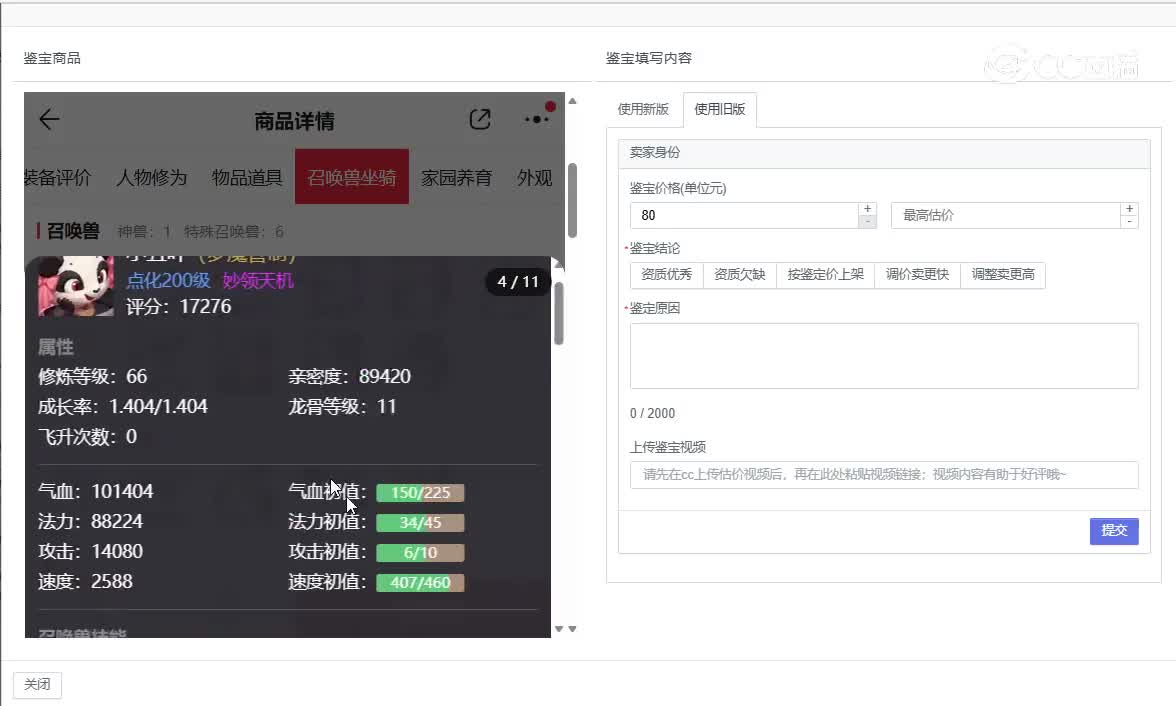Decrease 最高估价 with its minus button
The image size is (1176, 706).
pyautogui.click(x=1129, y=221)
